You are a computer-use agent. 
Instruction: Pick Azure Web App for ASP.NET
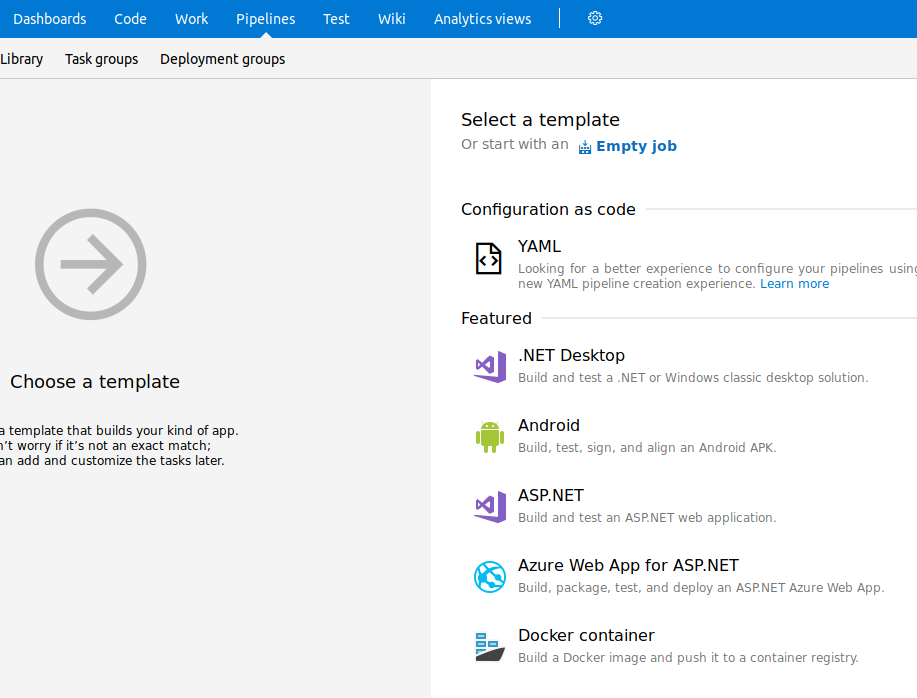[628, 565]
